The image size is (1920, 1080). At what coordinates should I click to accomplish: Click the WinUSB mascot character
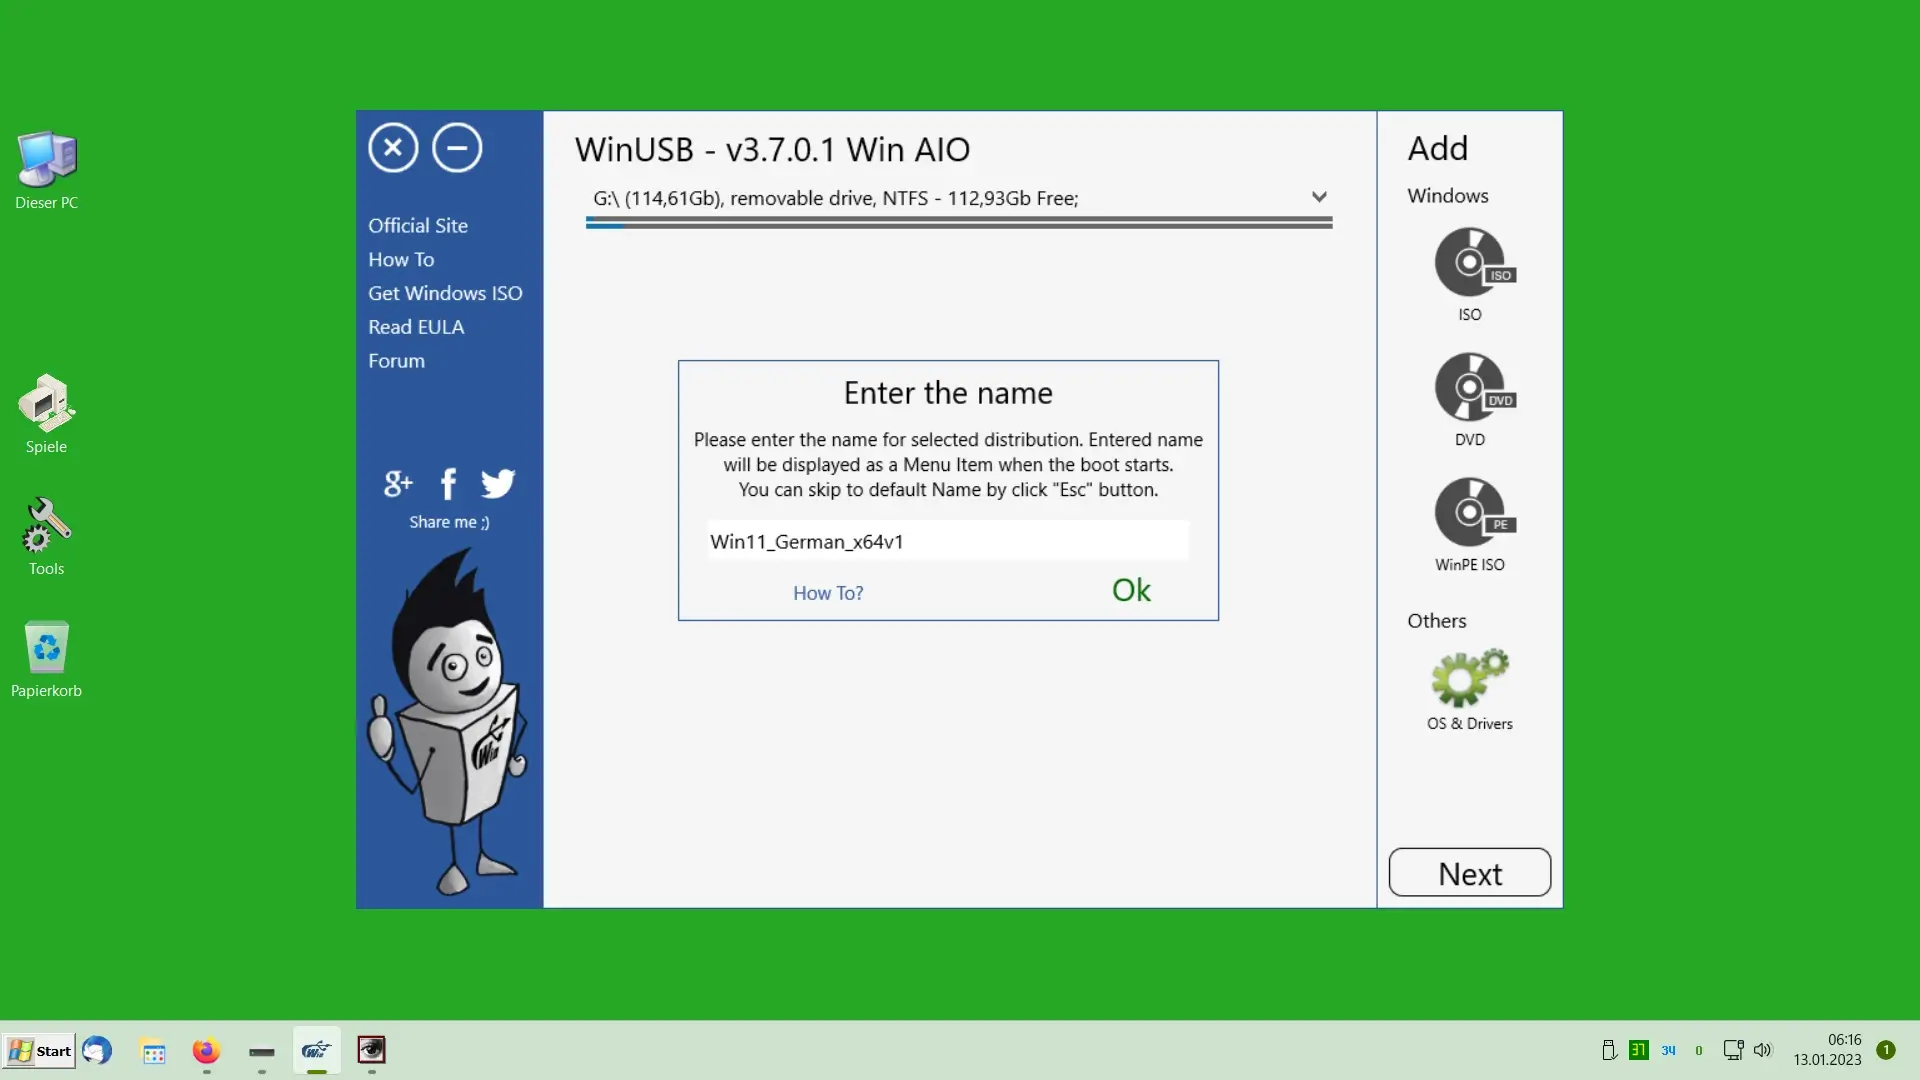pyautogui.click(x=448, y=722)
